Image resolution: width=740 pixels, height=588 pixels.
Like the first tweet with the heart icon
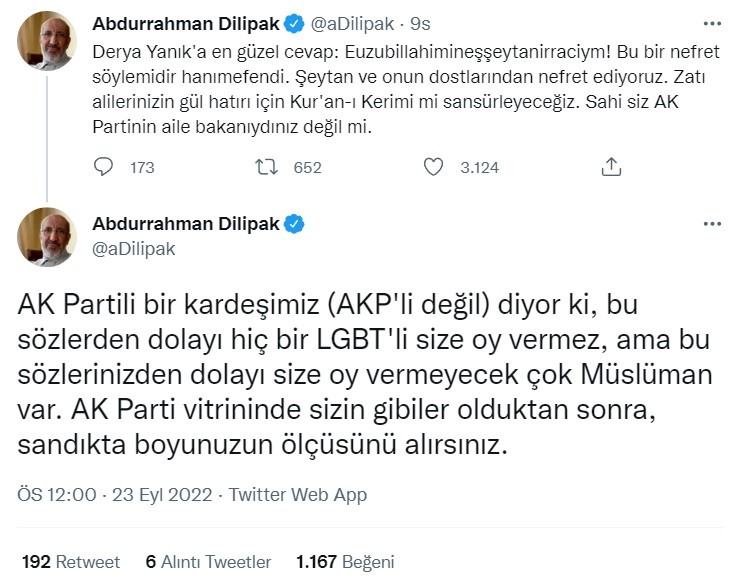coord(433,167)
